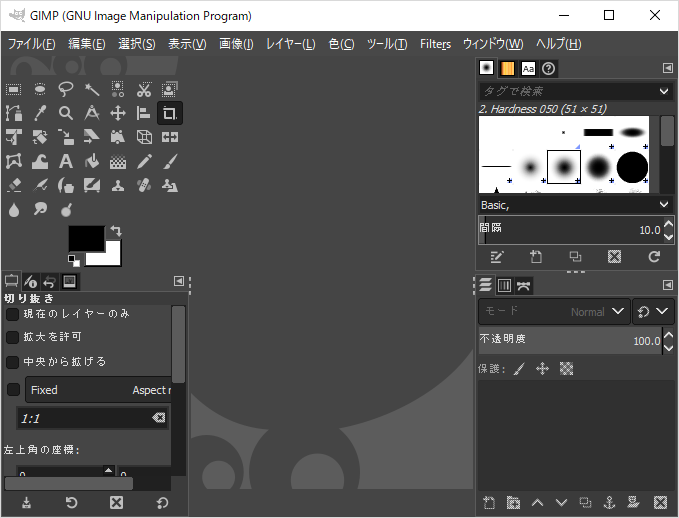
Task: Expand the Basic tag assignment dropdown
Action: [663, 204]
